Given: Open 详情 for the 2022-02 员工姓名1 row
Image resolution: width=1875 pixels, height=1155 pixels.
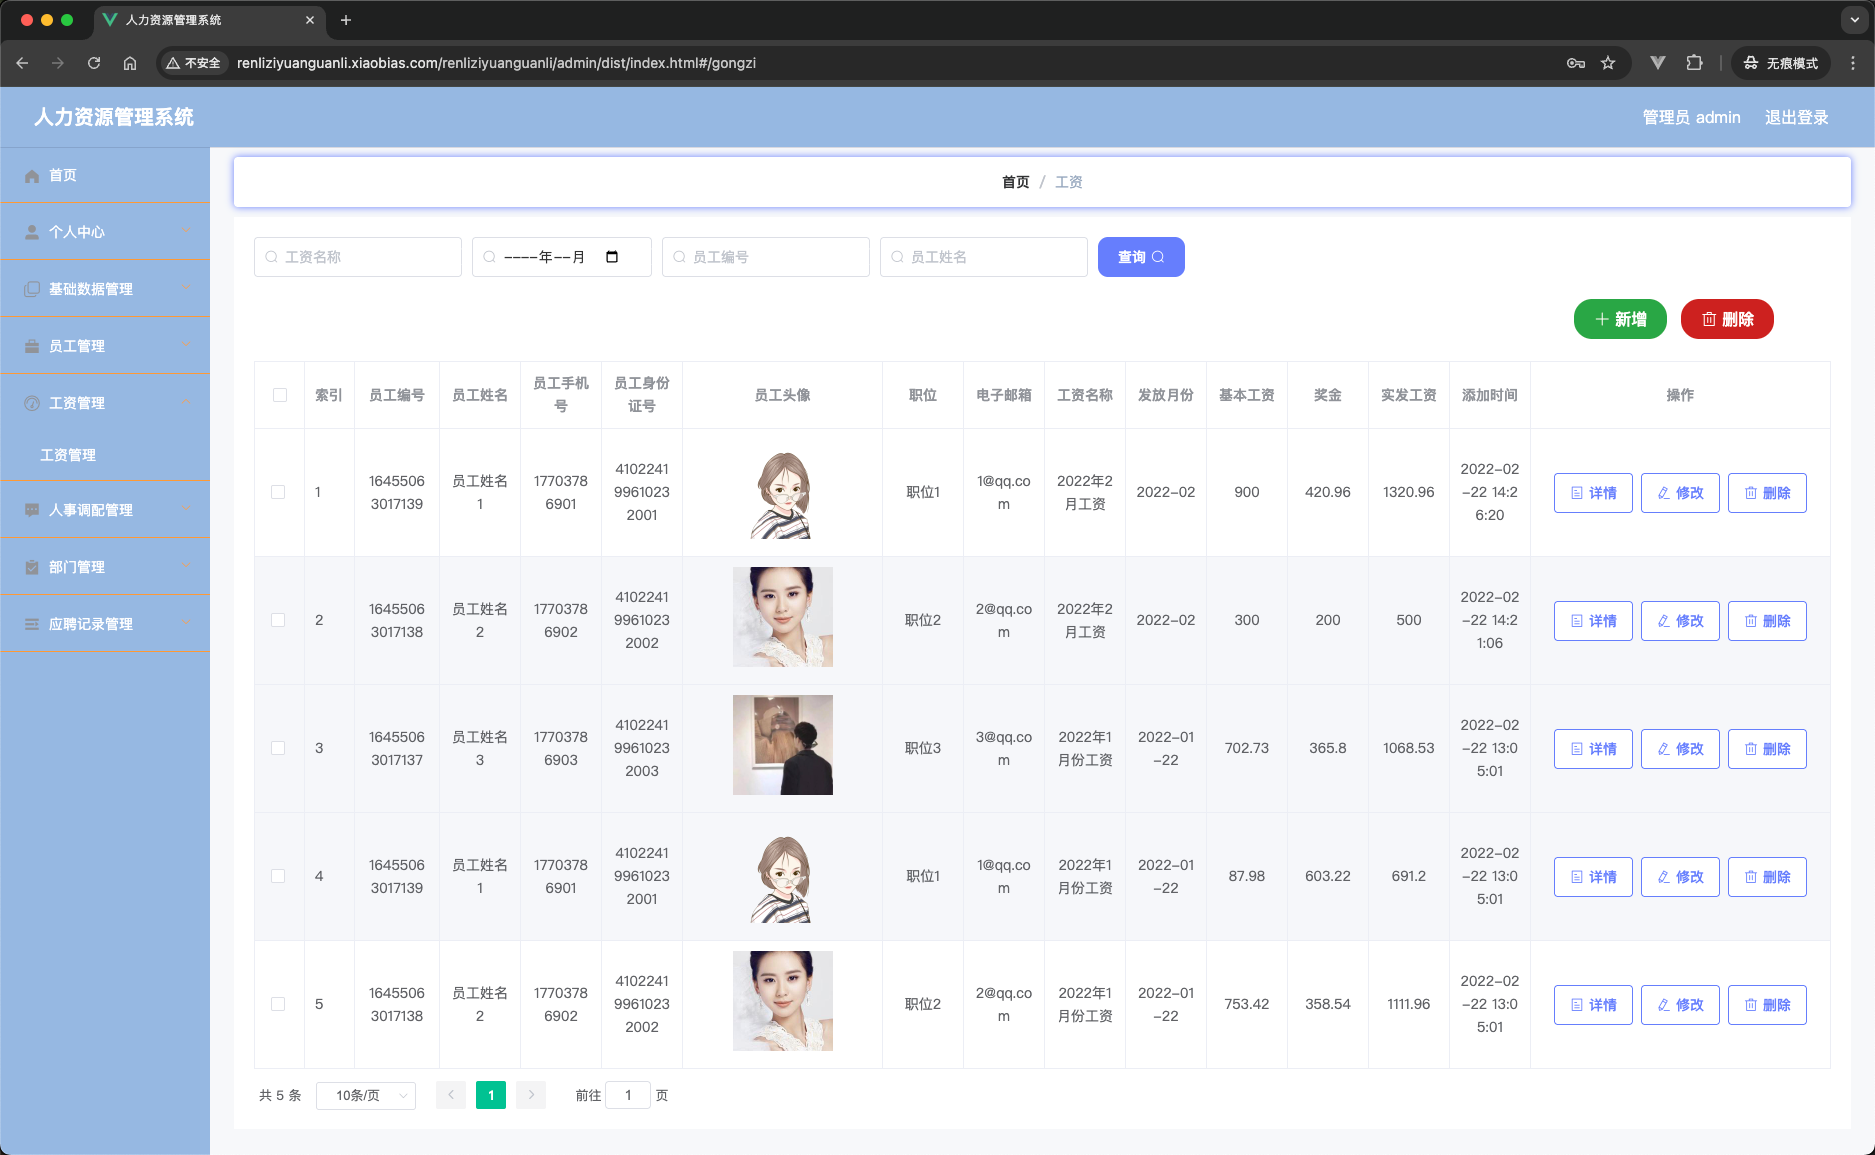Looking at the screenshot, I should click(1593, 493).
